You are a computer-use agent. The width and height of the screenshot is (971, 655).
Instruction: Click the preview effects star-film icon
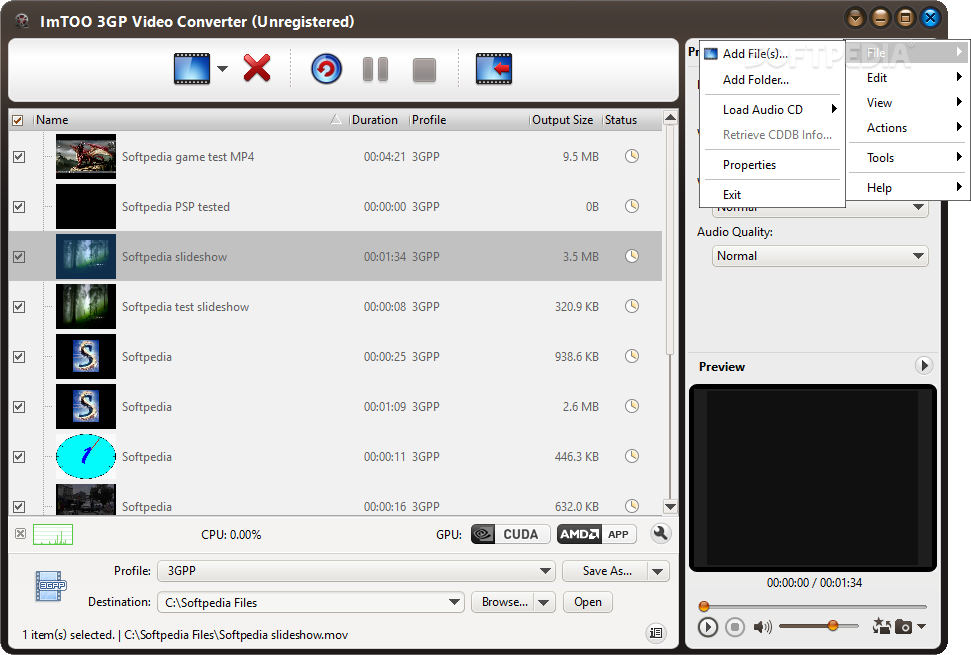tap(881, 627)
